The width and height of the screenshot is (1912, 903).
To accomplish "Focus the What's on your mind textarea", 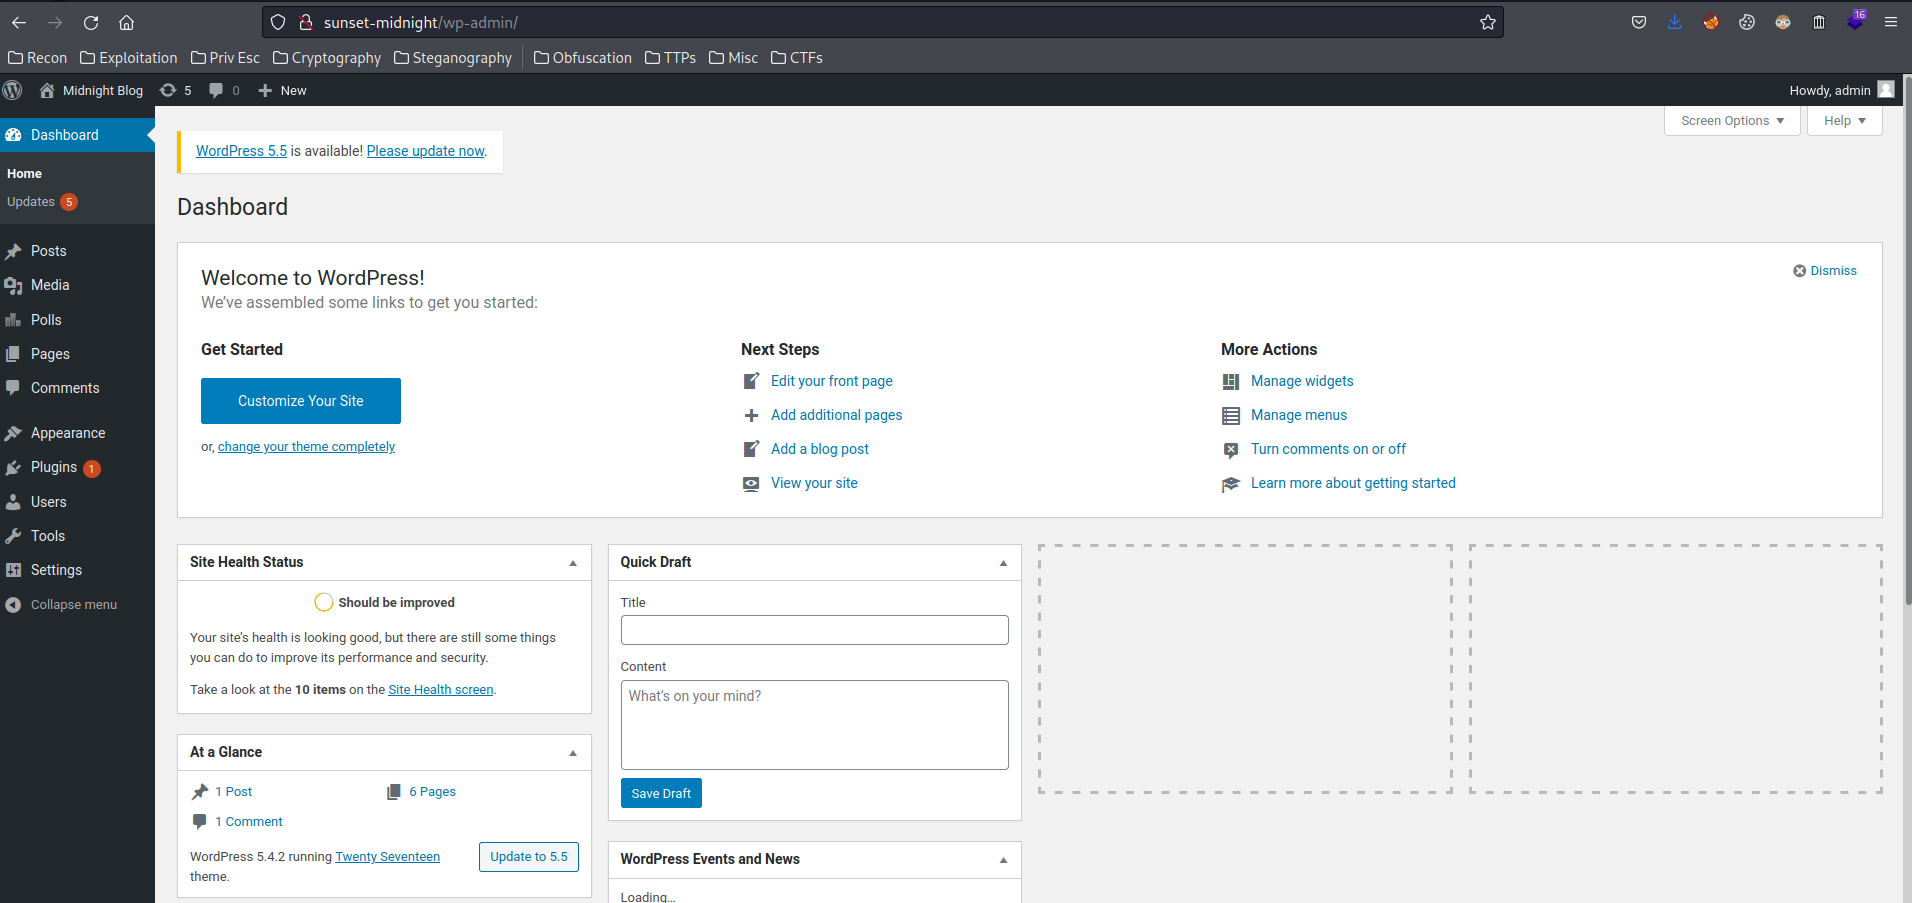I will 814,725.
